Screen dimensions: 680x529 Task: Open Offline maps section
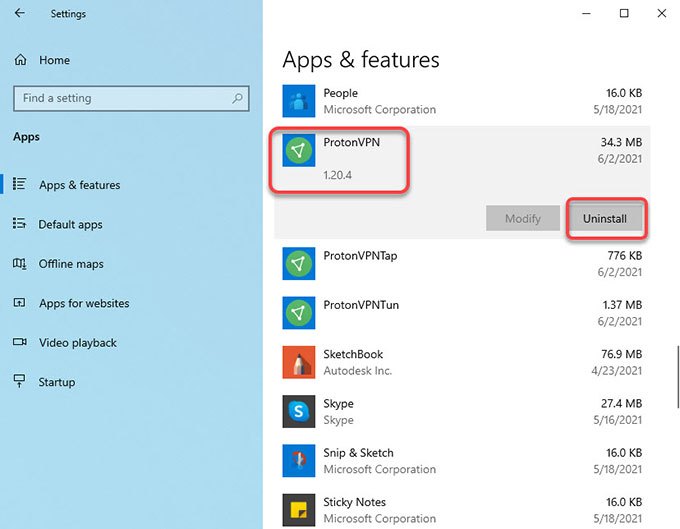tap(71, 264)
